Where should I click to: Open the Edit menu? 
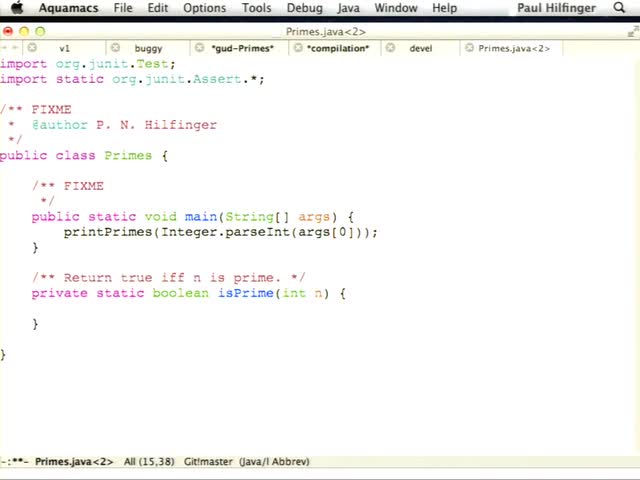(x=158, y=8)
